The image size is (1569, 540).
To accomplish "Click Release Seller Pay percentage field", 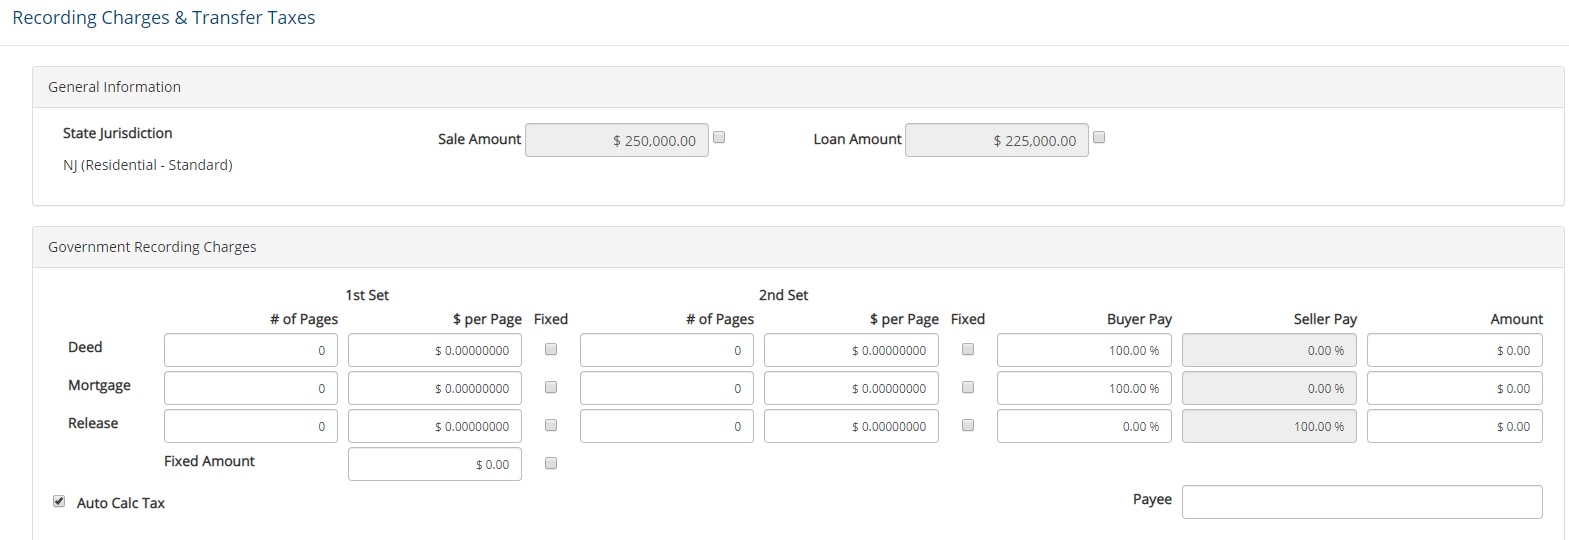I will [1269, 426].
